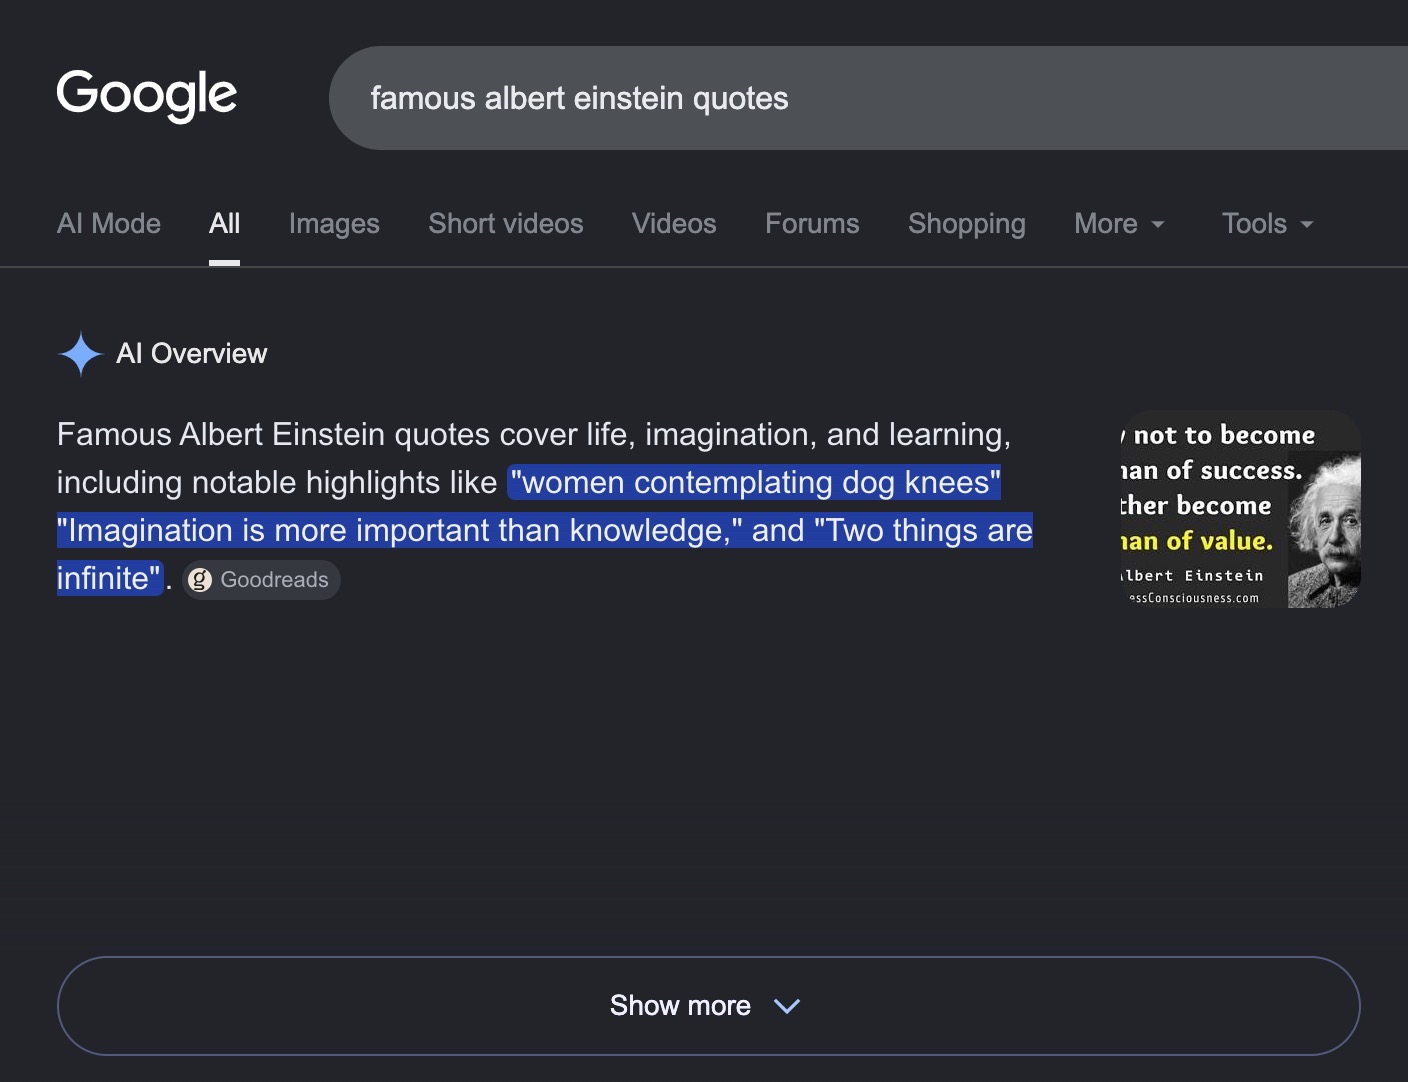
Task: Click the Goodreads source icon
Action: pos(200,580)
